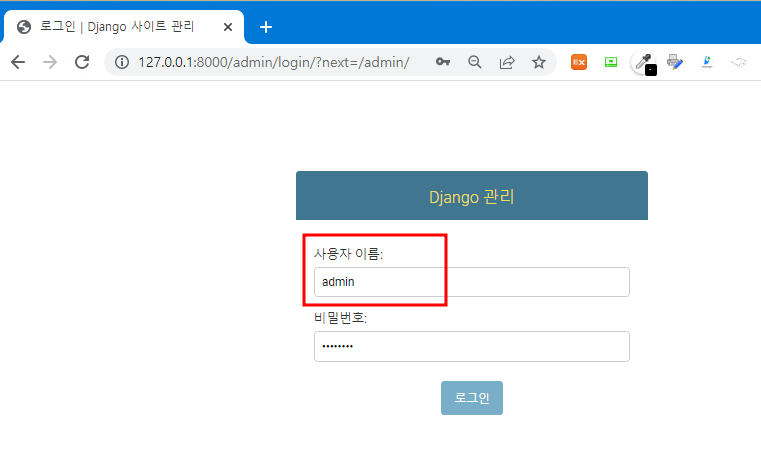Open the green screen-capture extension
The image size is (761, 469).
(x=611, y=62)
